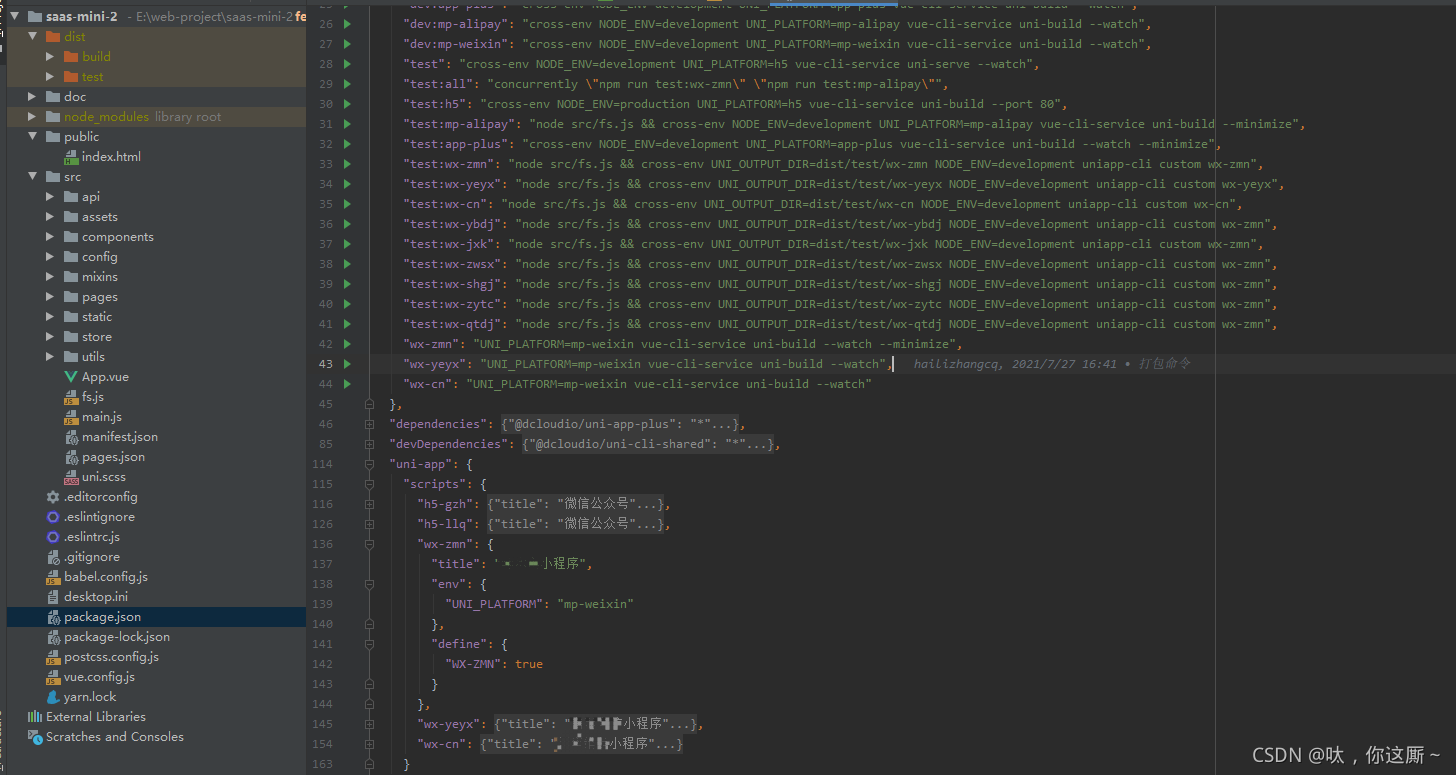Run the test:all script gutter arrow

(347, 84)
